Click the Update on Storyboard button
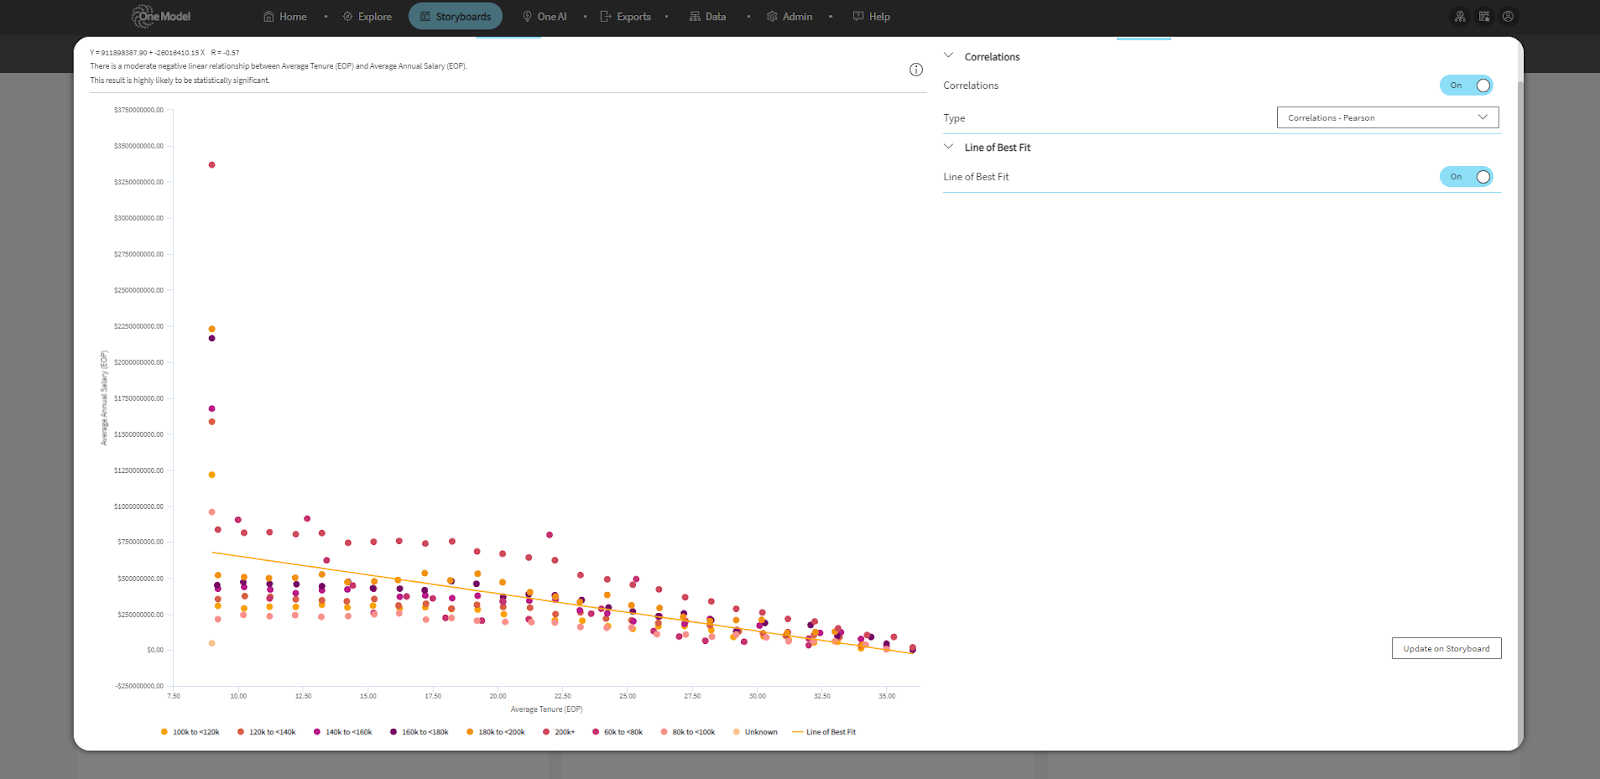Viewport: 1600px width, 779px height. tap(1446, 648)
